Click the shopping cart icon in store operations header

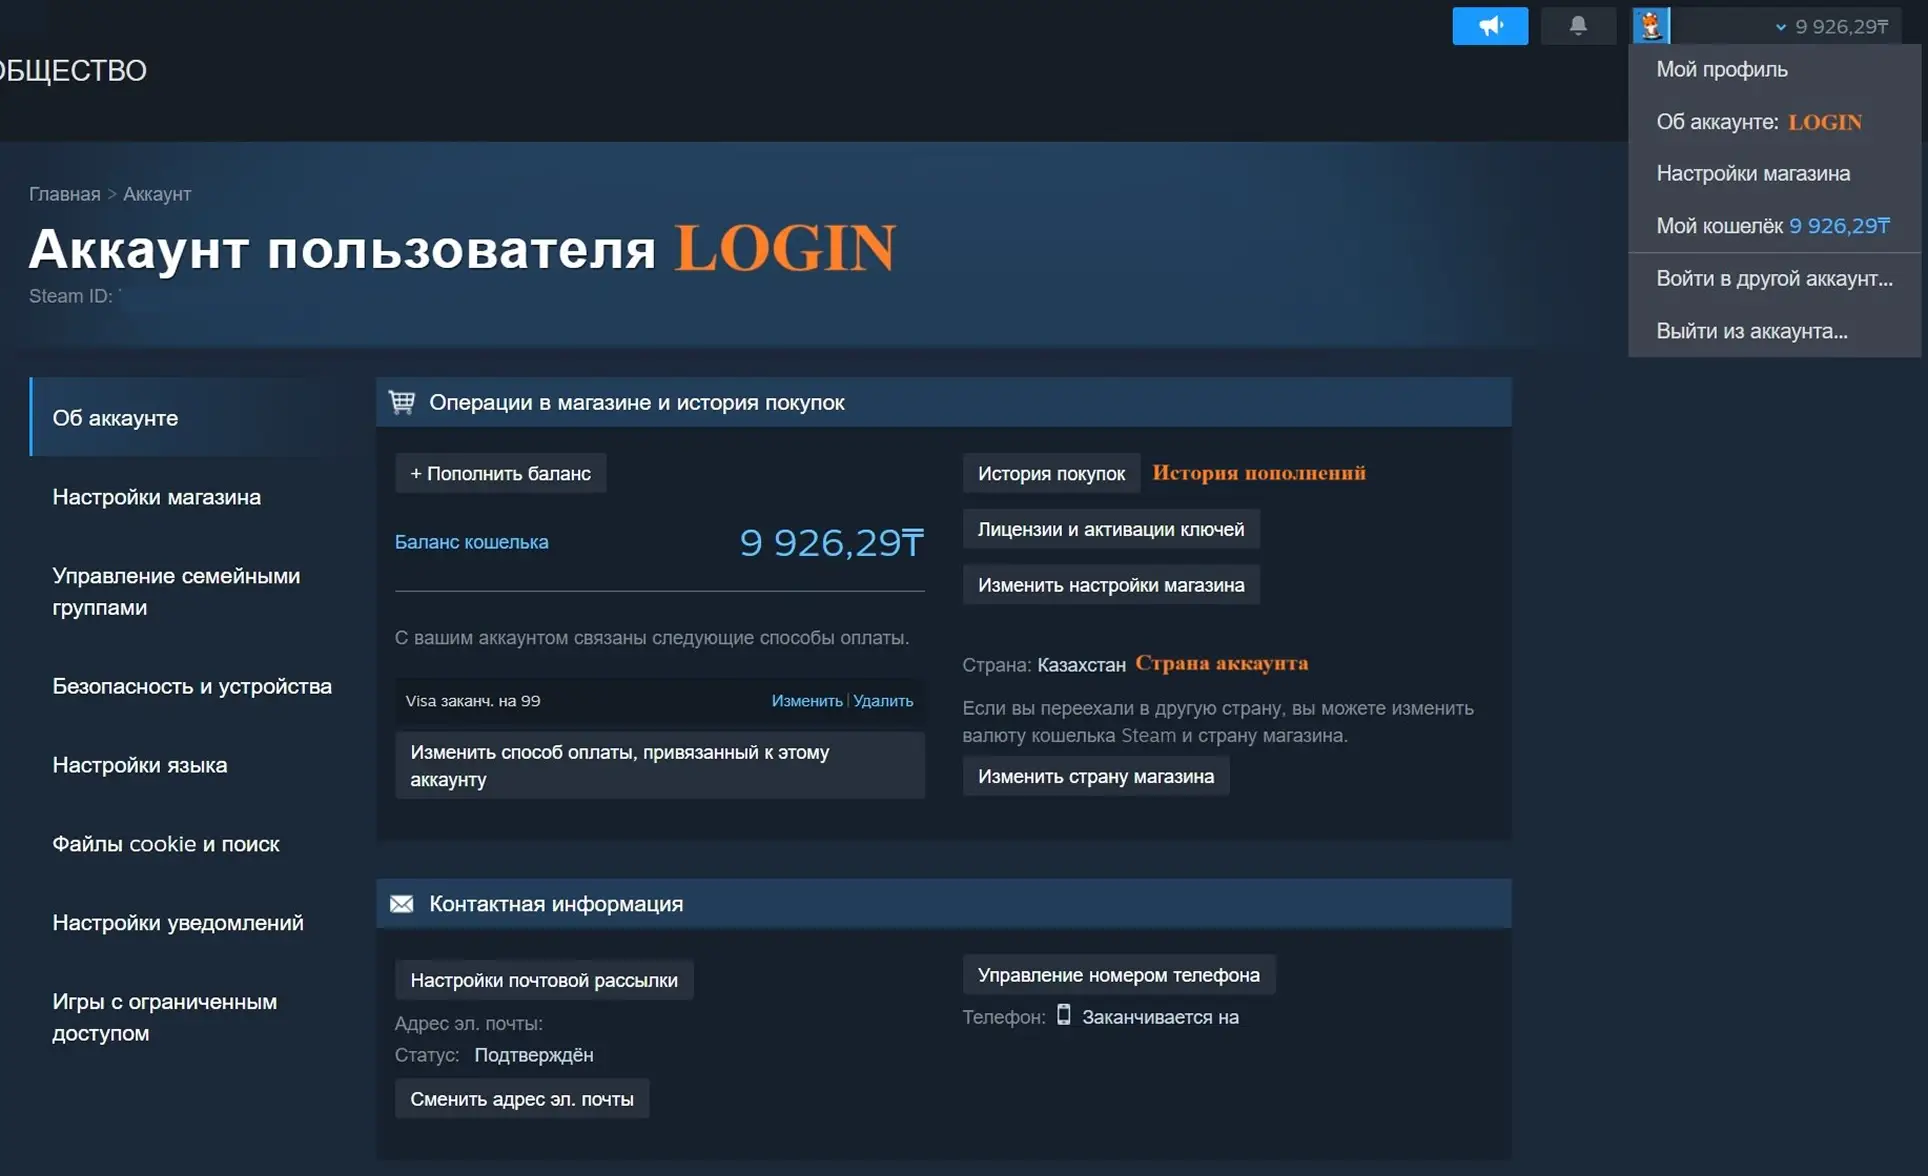[402, 402]
